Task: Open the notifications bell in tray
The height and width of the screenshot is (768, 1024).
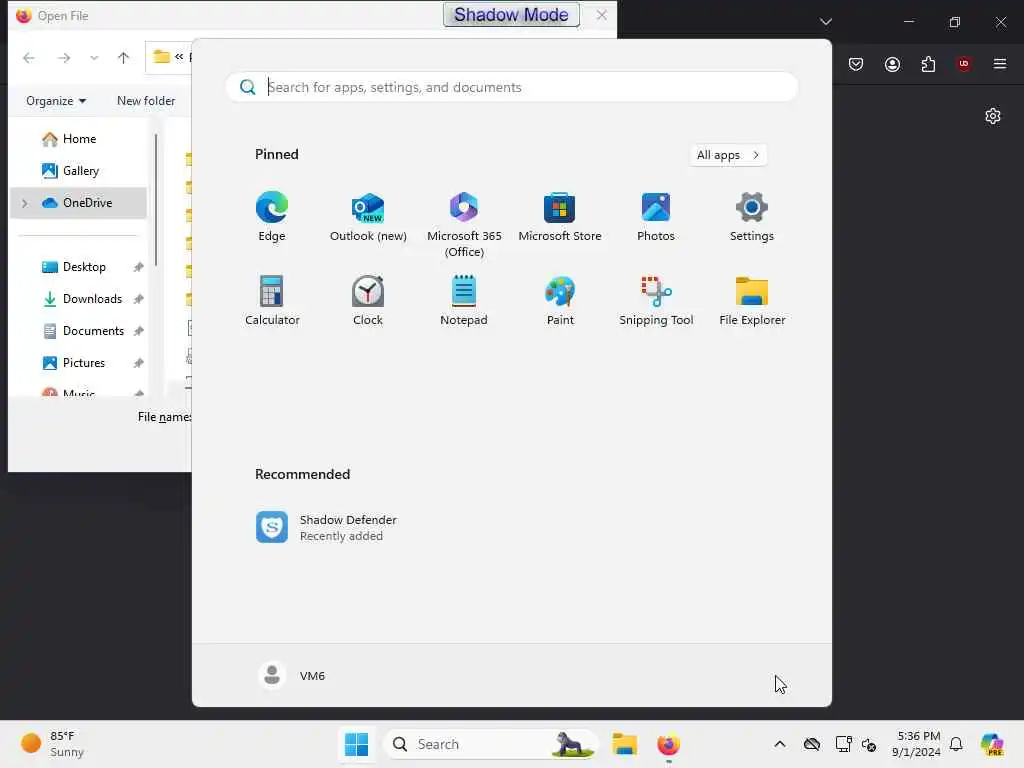Action: click(x=956, y=744)
